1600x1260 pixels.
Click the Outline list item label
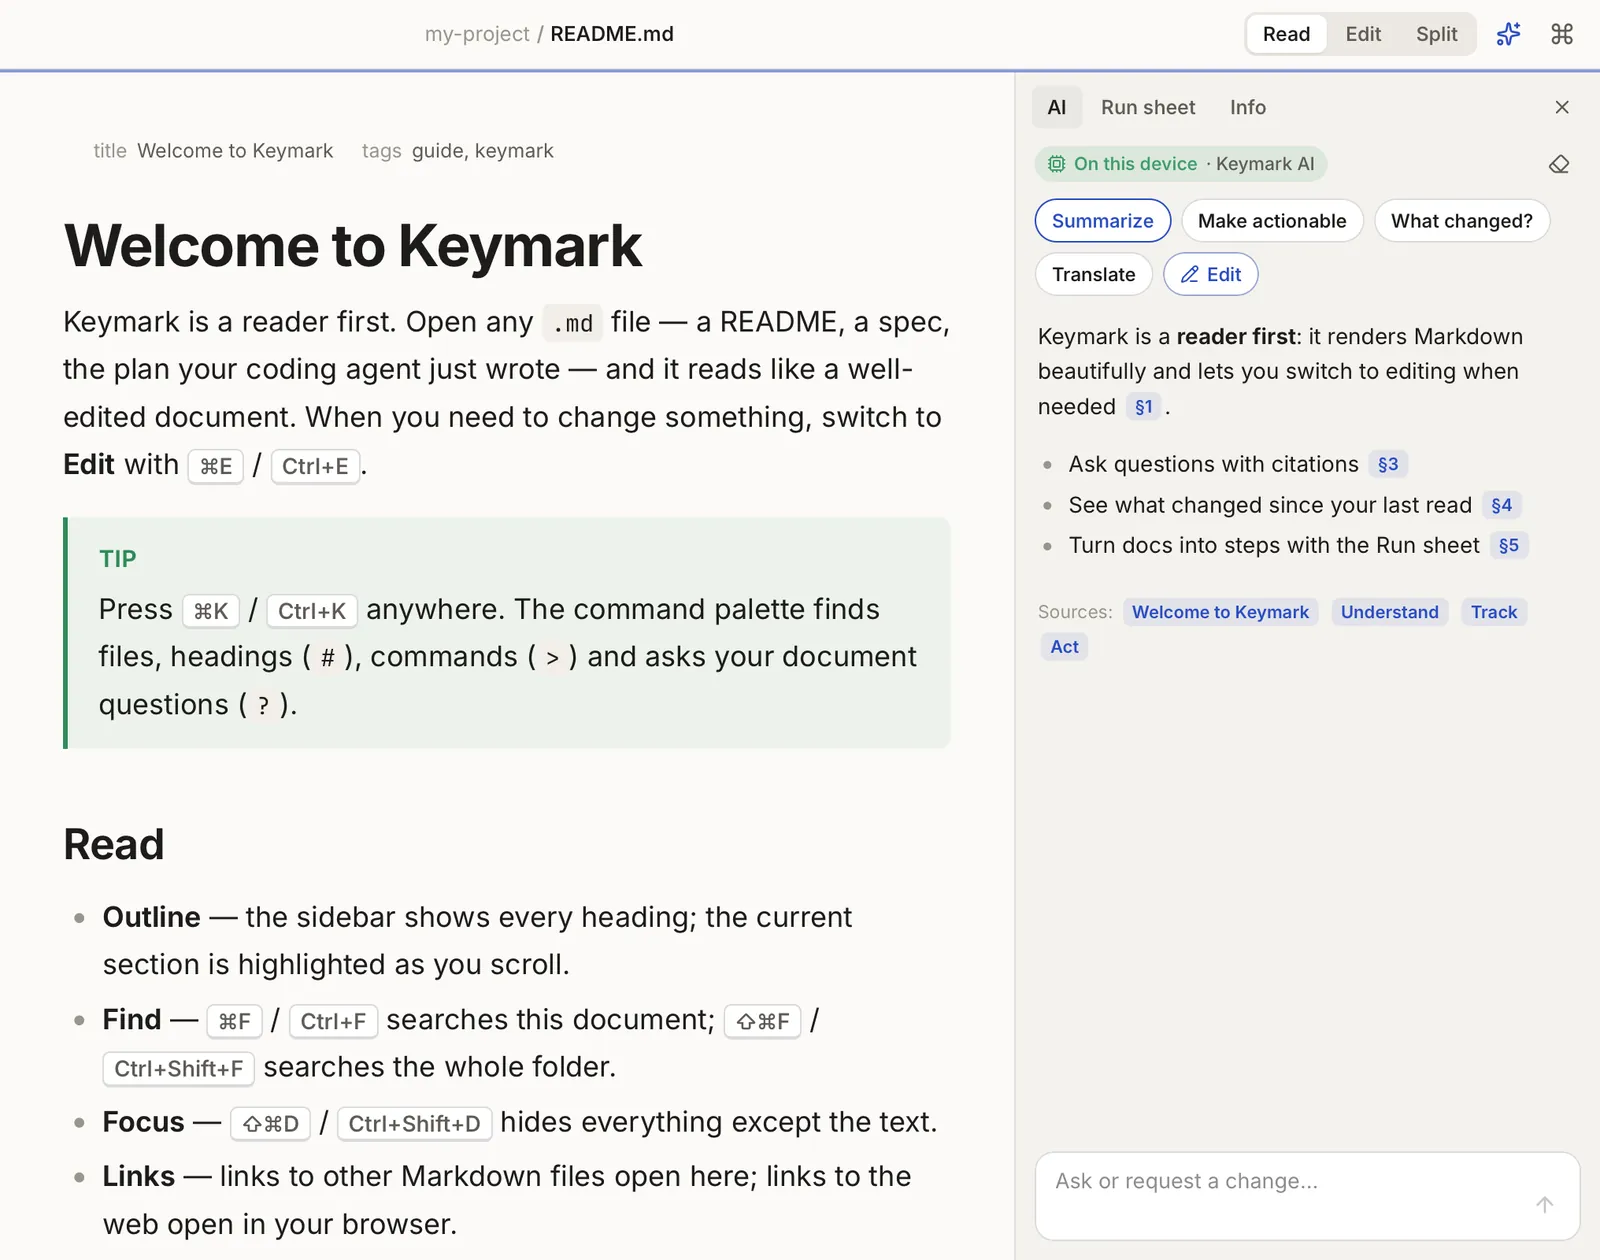coord(152,917)
